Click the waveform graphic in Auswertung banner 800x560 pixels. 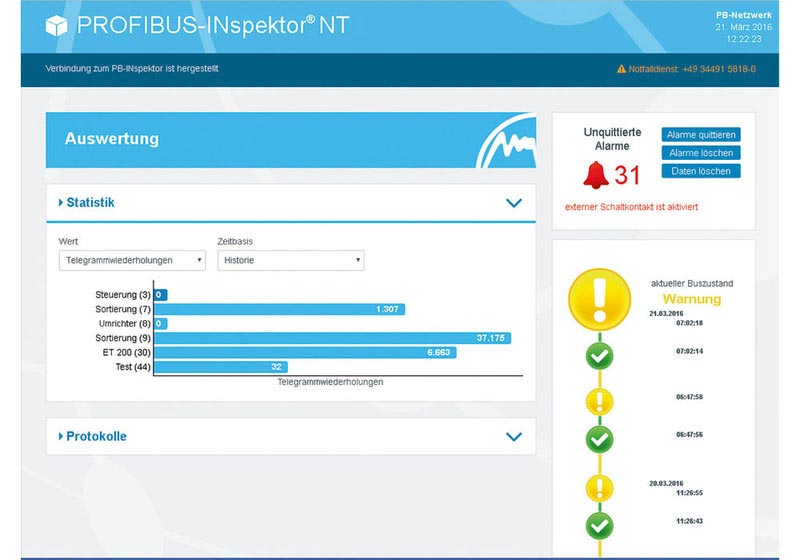tap(506, 142)
